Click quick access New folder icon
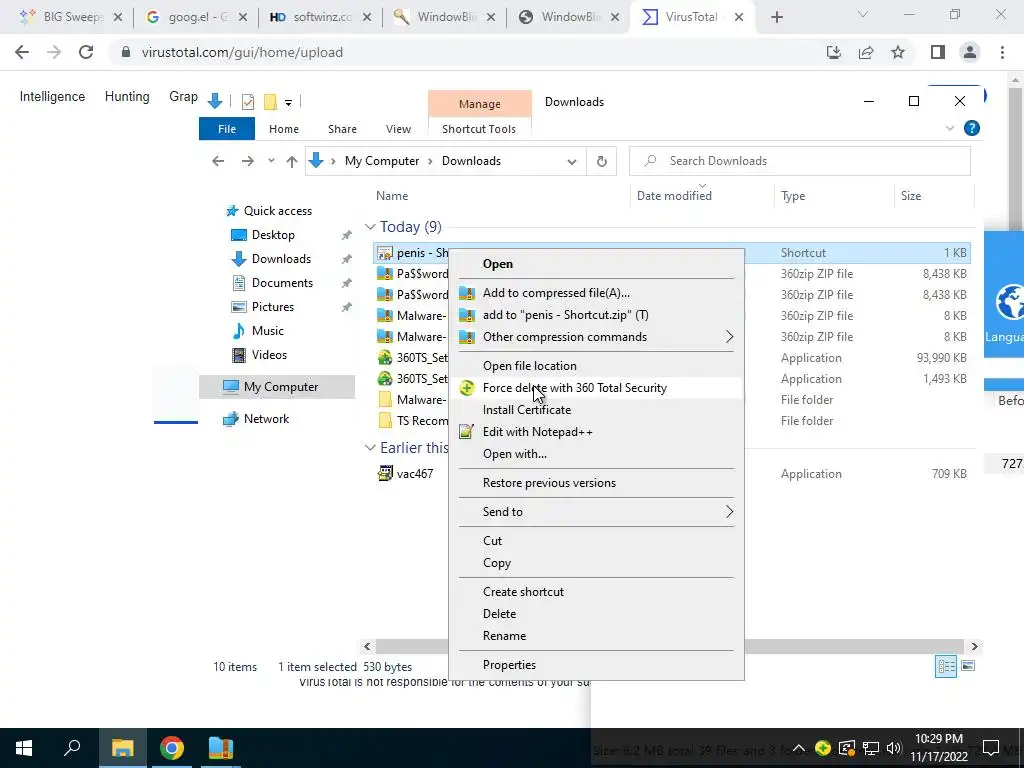Image resolution: width=1024 pixels, height=768 pixels. coord(270,102)
